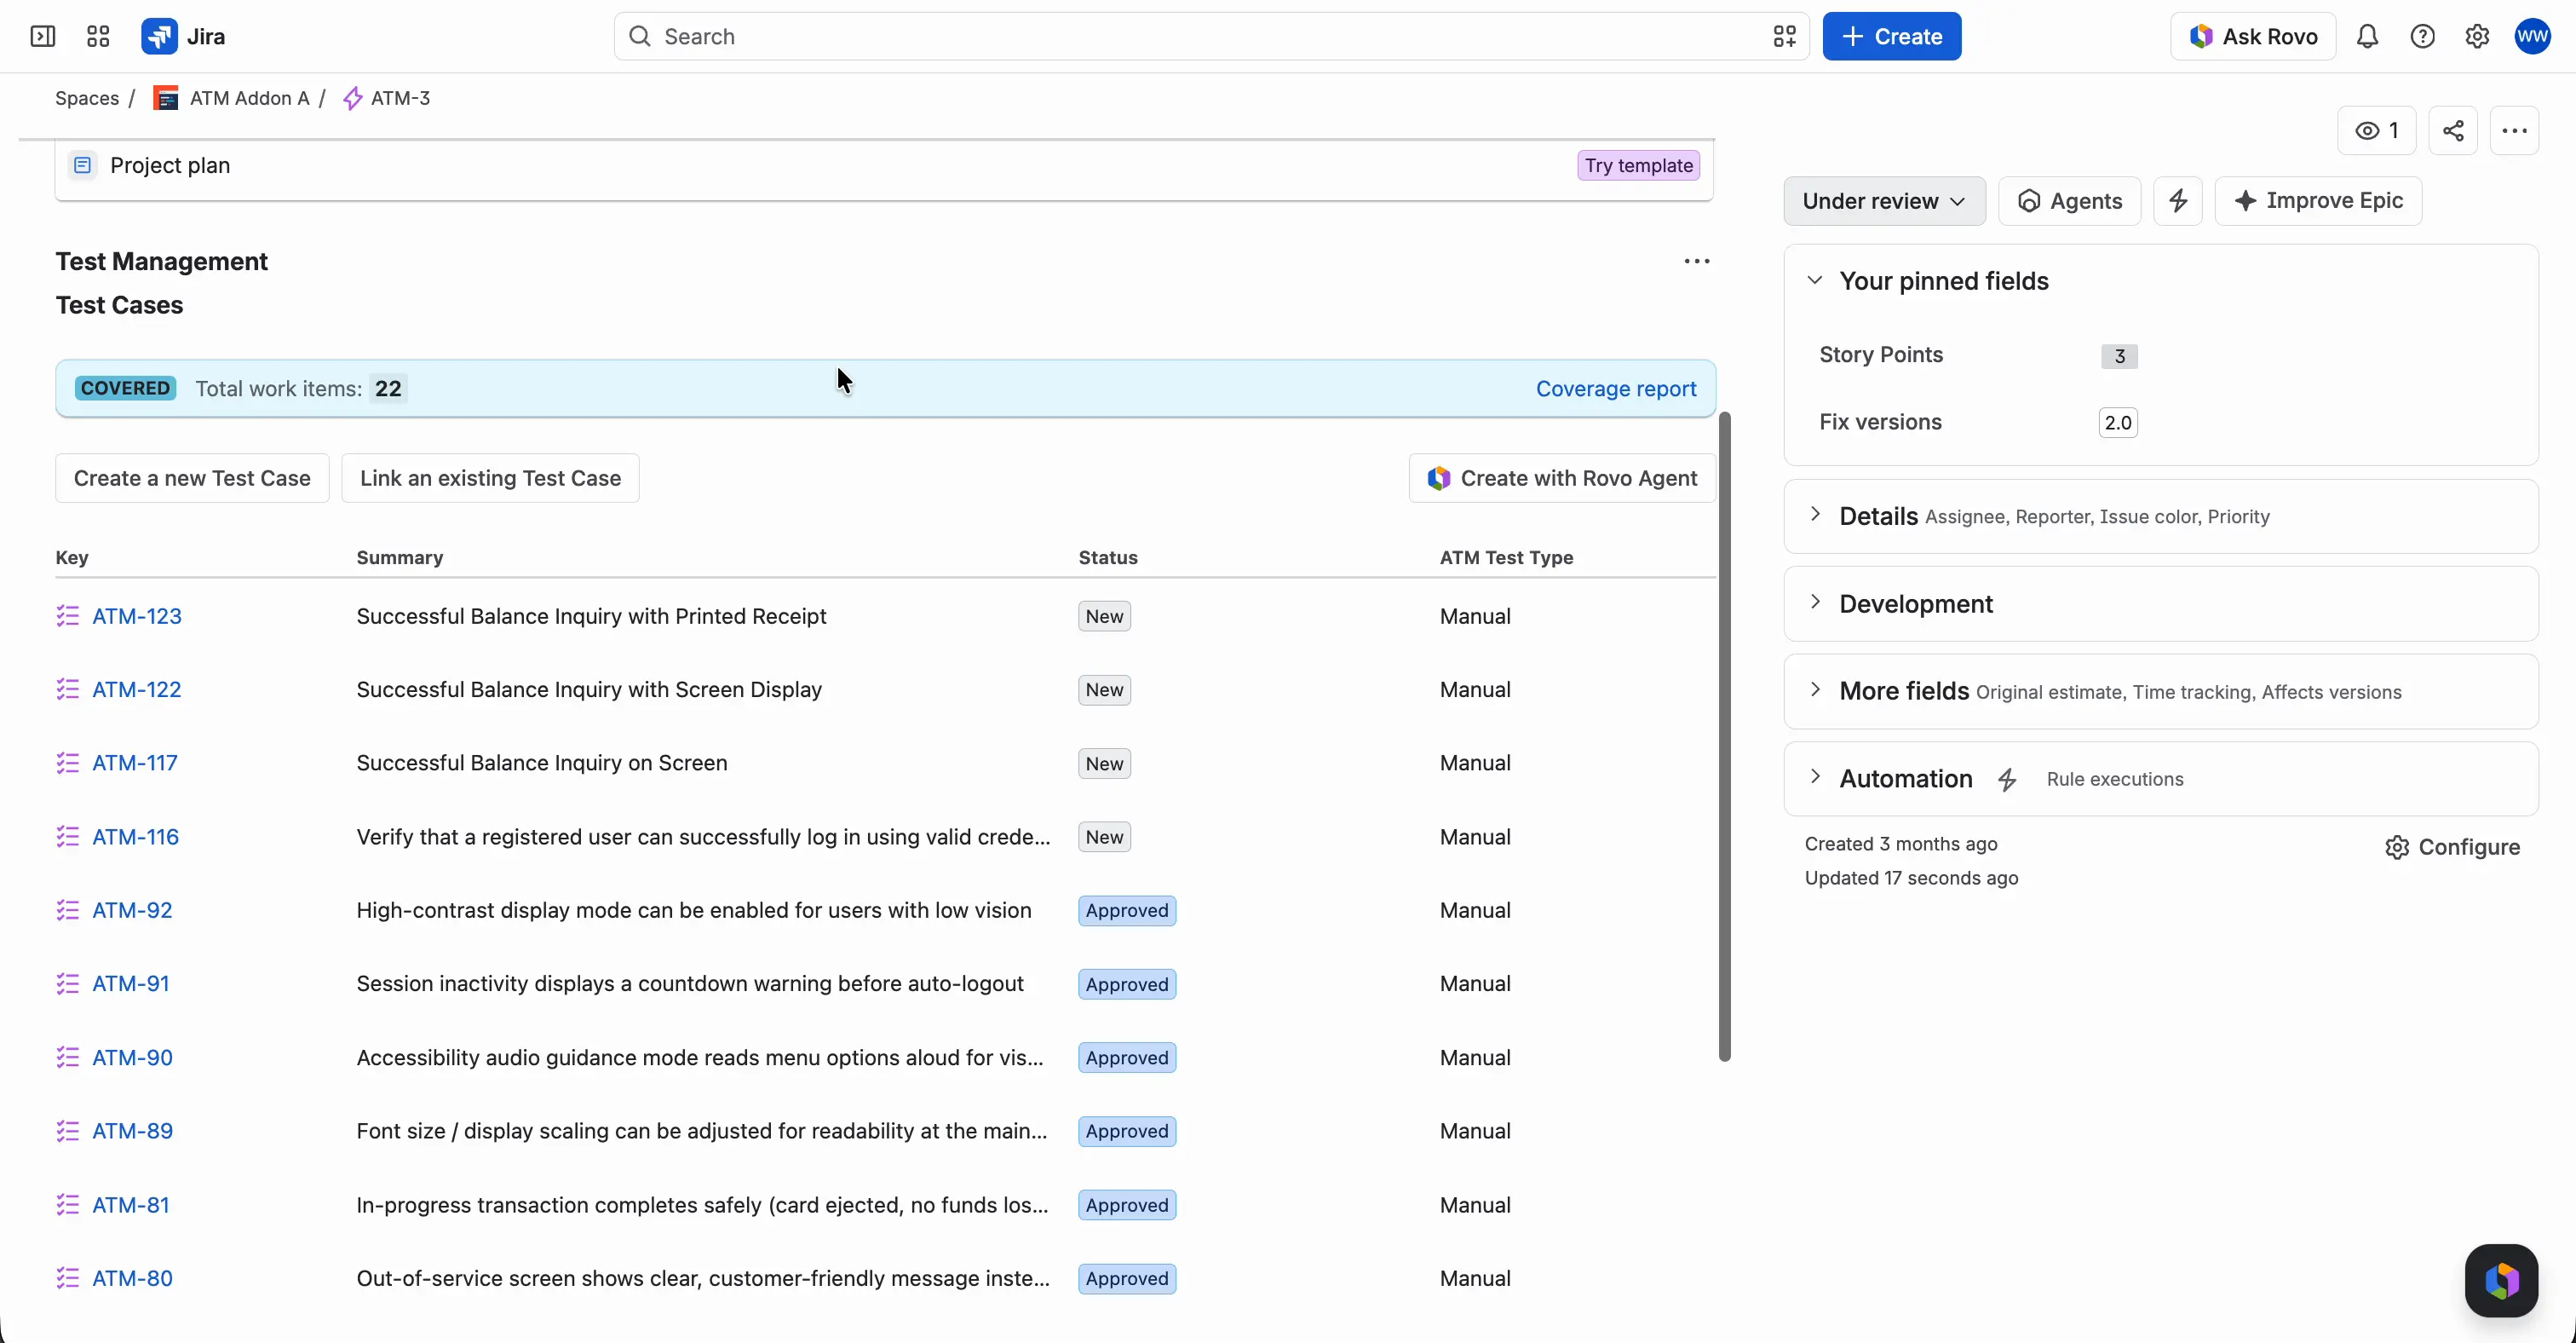2576x1343 pixels.
Task: Open the help question mark icon
Action: tap(2422, 37)
